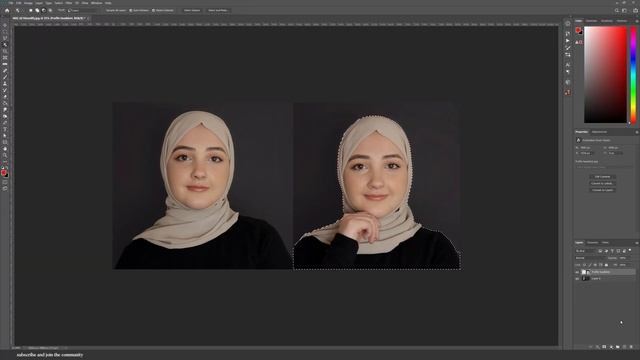Click the Convert to Layers button
The image size is (640, 360).
pyautogui.click(x=602, y=190)
